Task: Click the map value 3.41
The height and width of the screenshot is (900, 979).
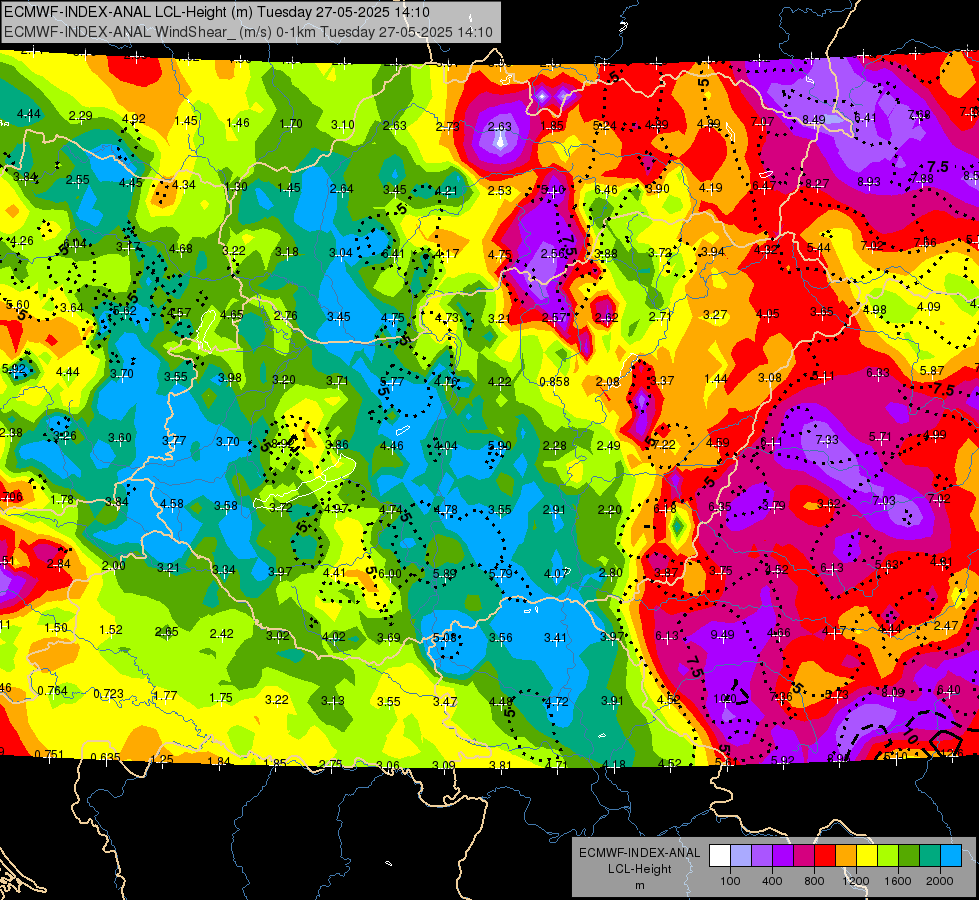Action: click(x=555, y=638)
